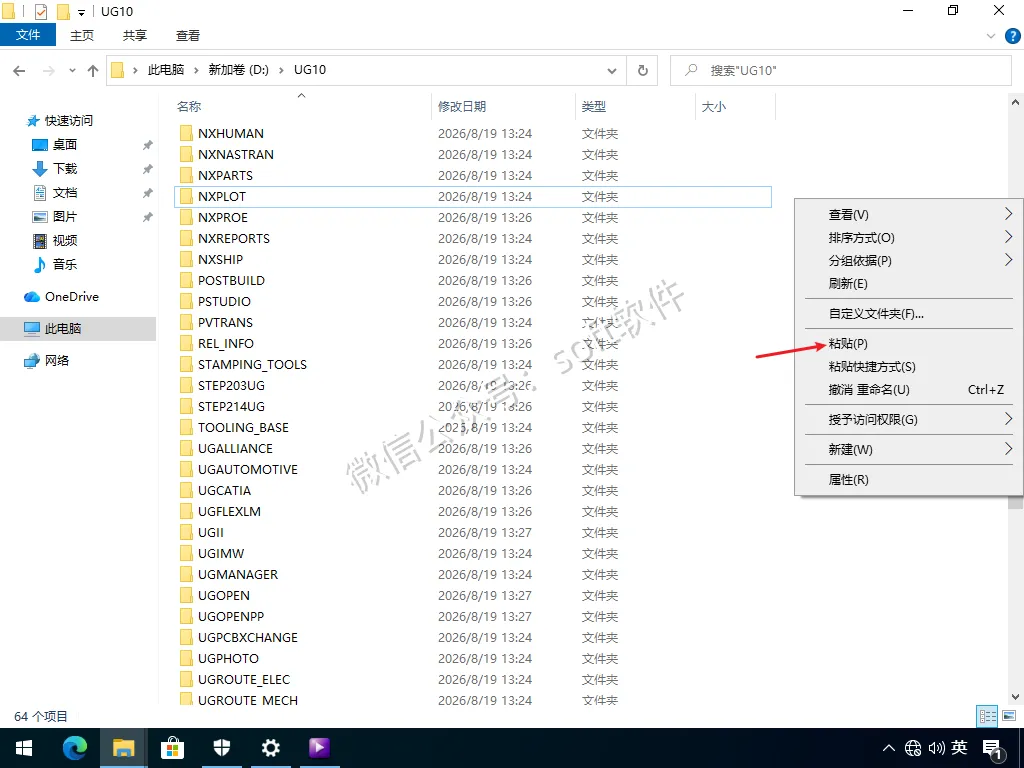Open 图片 in the navigation pane
This screenshot has height=768, width=1024.
[65, 216]
